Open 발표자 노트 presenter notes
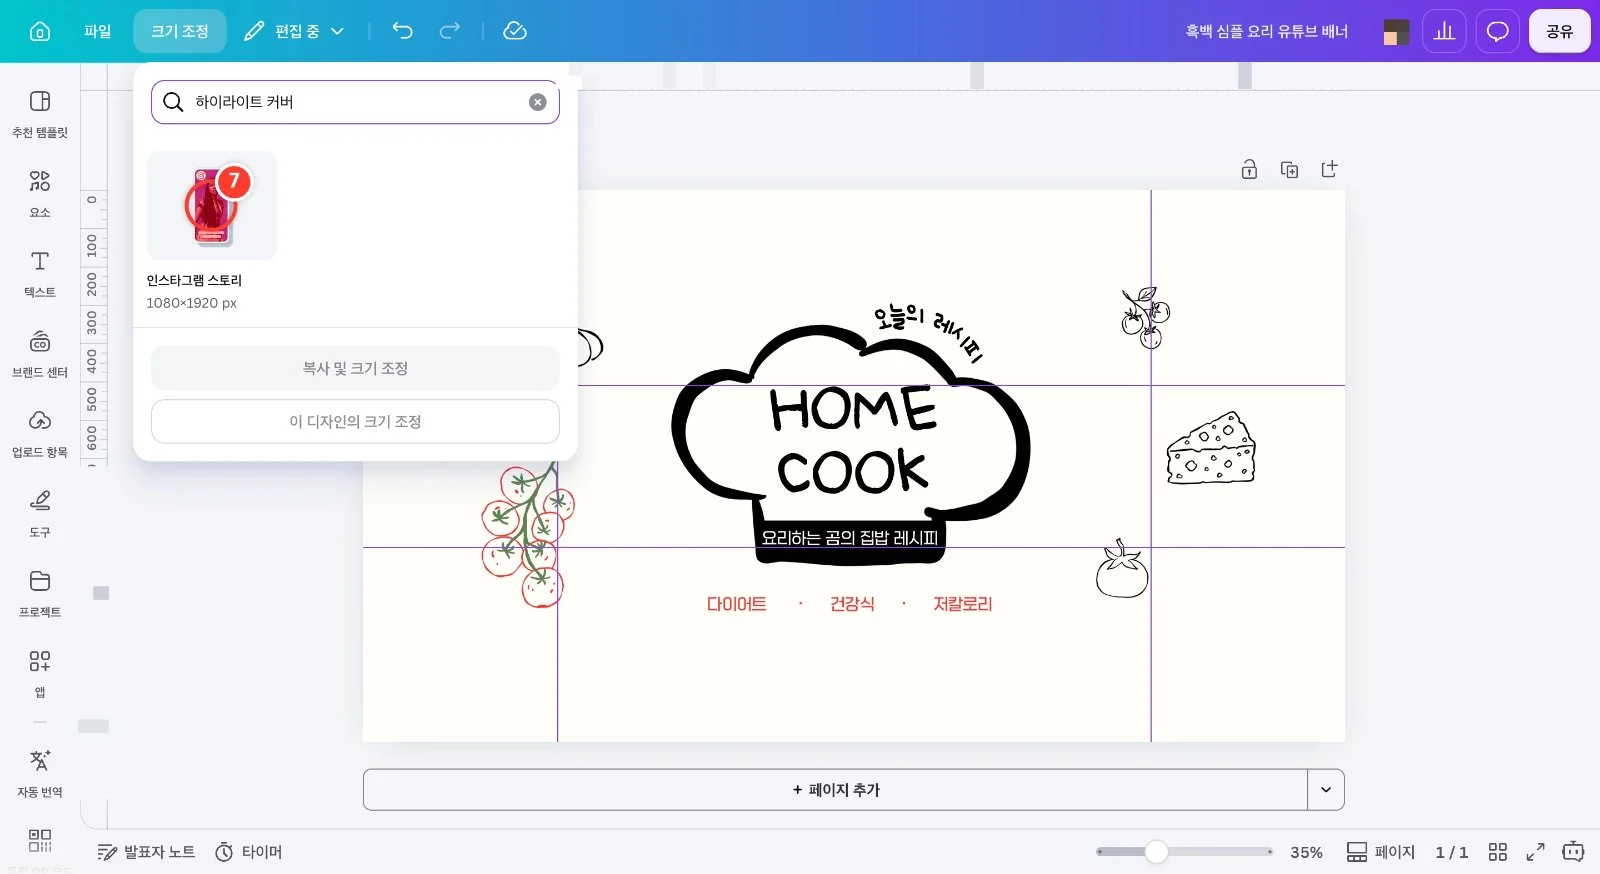This screenshot has height=874, width=1600. (x=146, y=852)
